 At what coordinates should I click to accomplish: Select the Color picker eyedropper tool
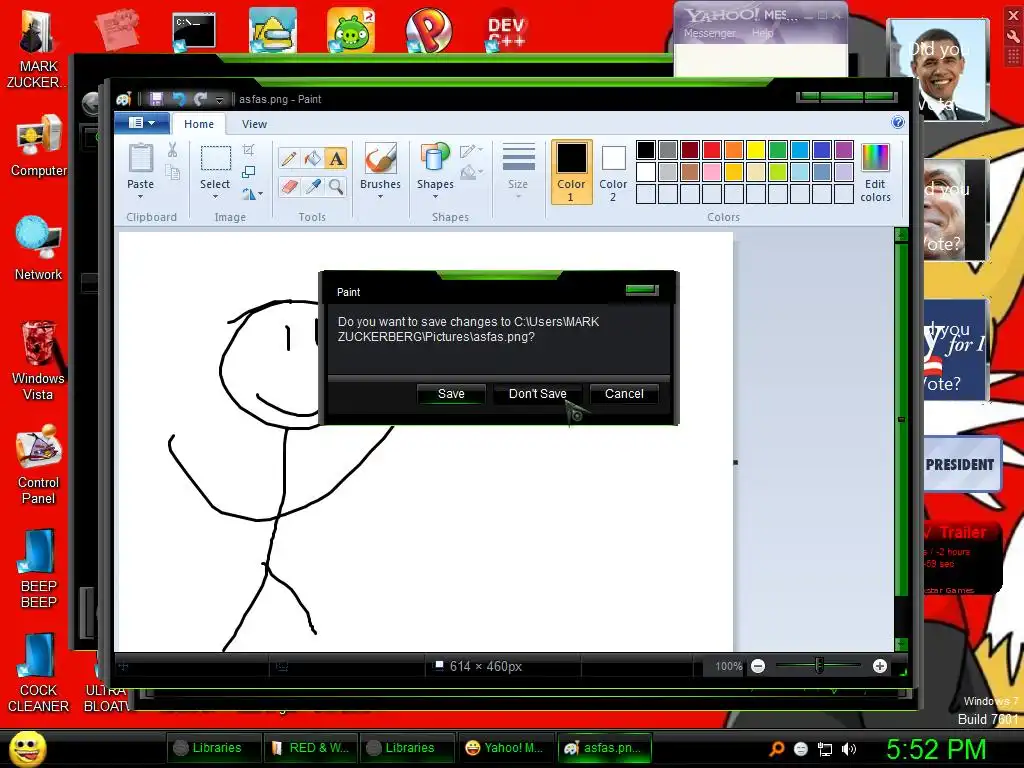(x=313, y=187)
